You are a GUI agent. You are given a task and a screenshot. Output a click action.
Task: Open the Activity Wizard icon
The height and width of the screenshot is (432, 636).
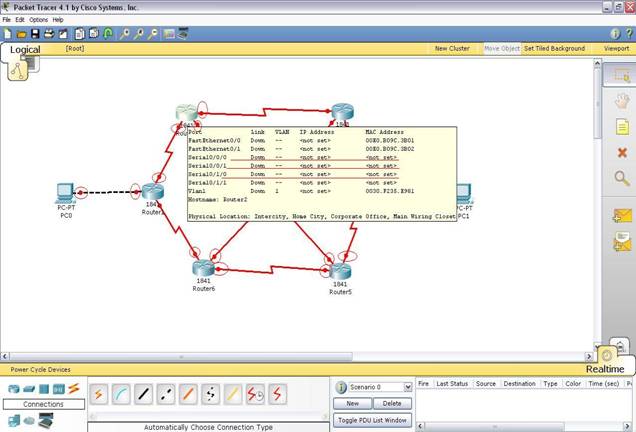[63, 34]
